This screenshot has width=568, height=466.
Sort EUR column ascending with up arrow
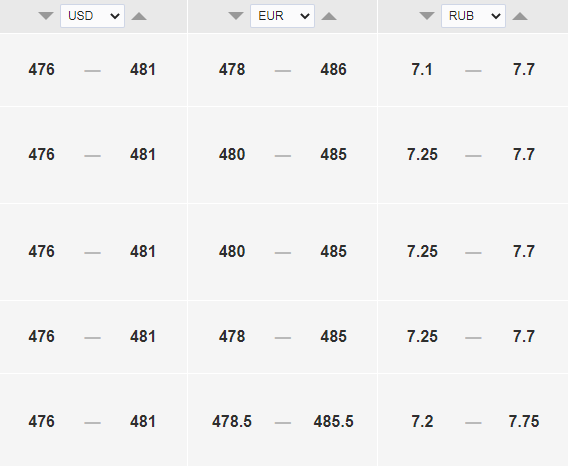click(x=329, y=16)
